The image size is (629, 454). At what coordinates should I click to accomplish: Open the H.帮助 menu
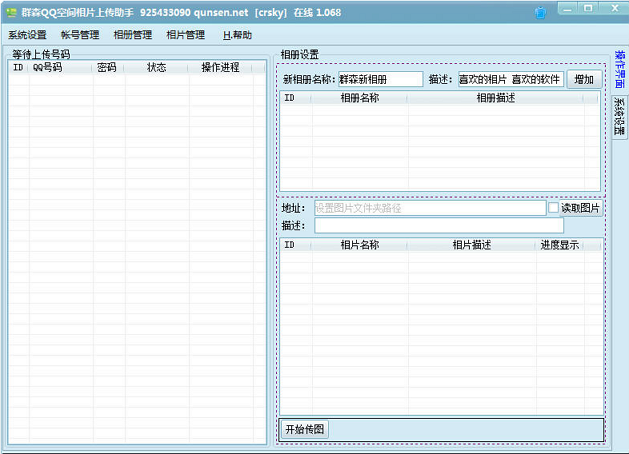237,35
